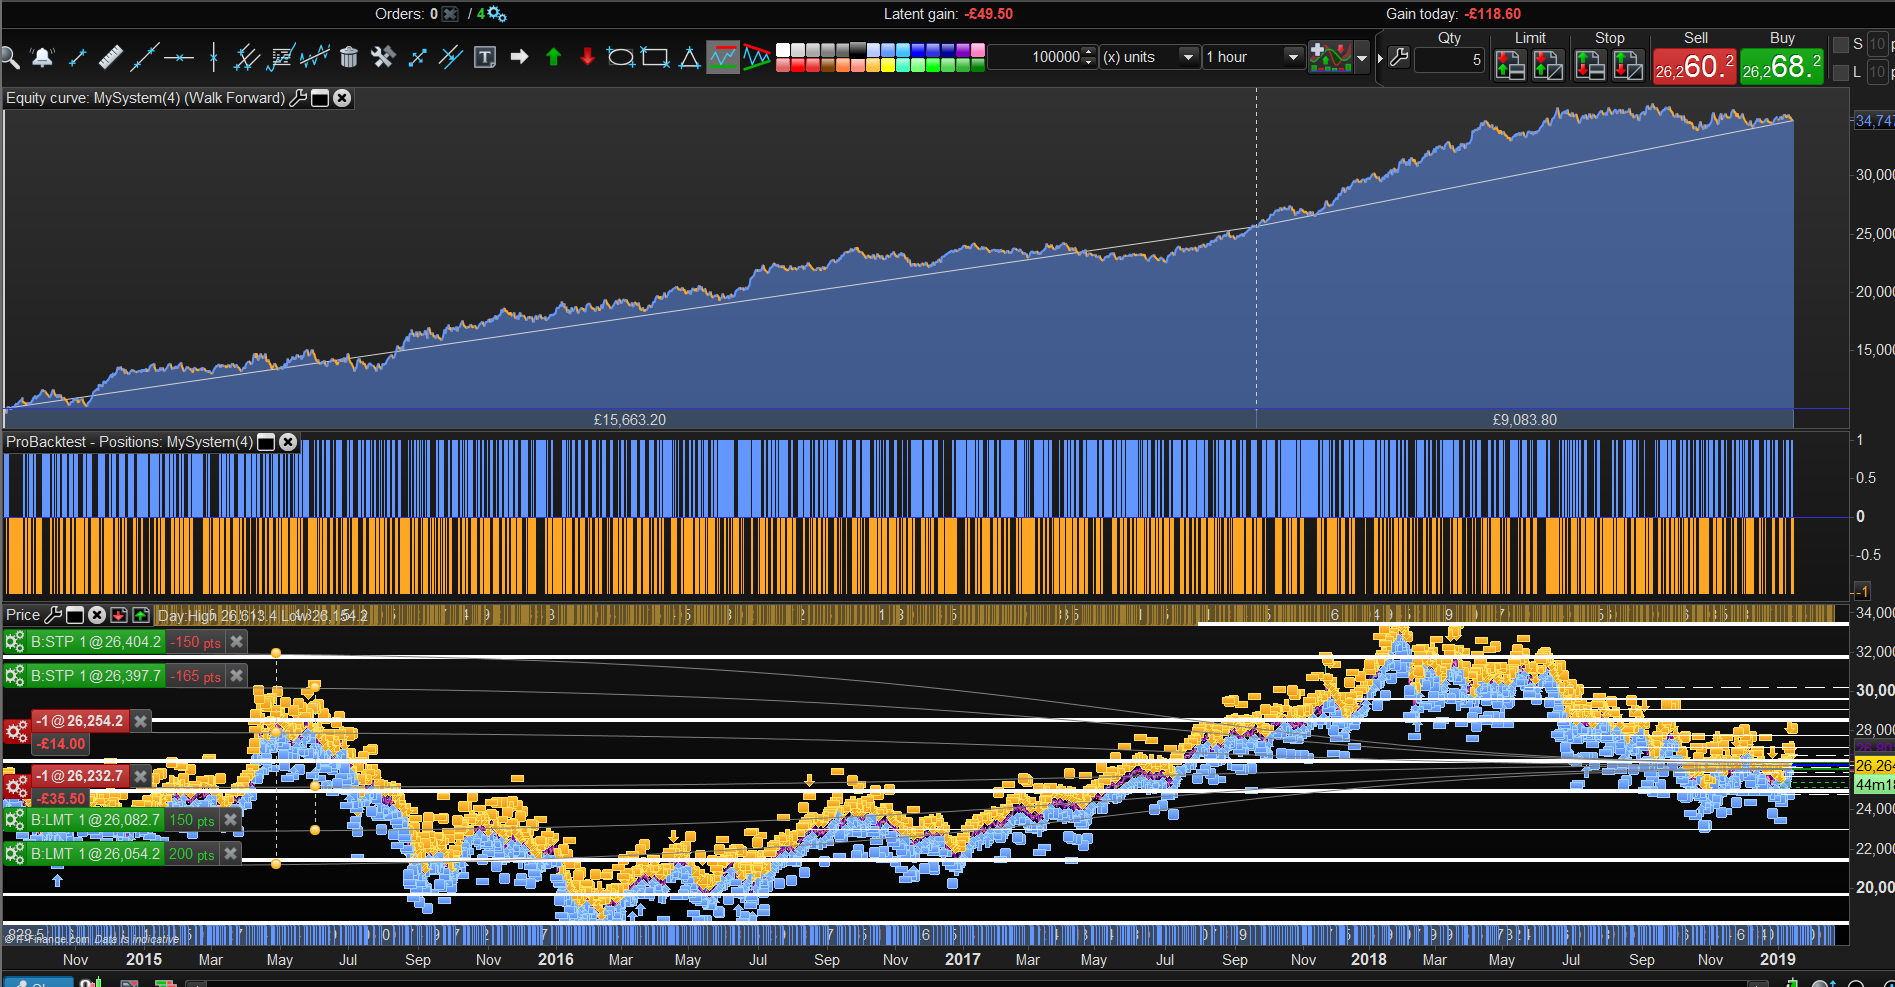Click the Qty input field
Image resolution: width=1895 pixels, height=987 pixels.
[1449, 59]
